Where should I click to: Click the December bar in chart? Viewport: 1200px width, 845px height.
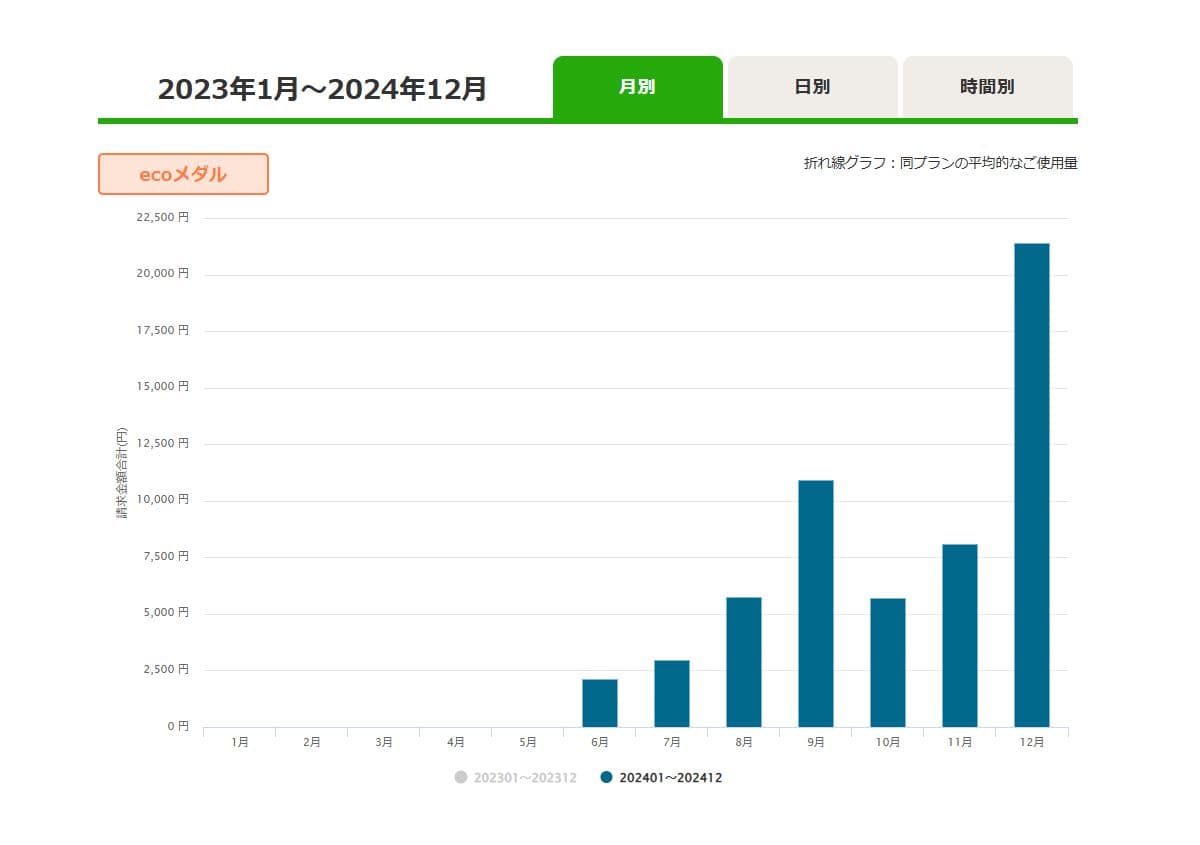tap(1031, 485)
